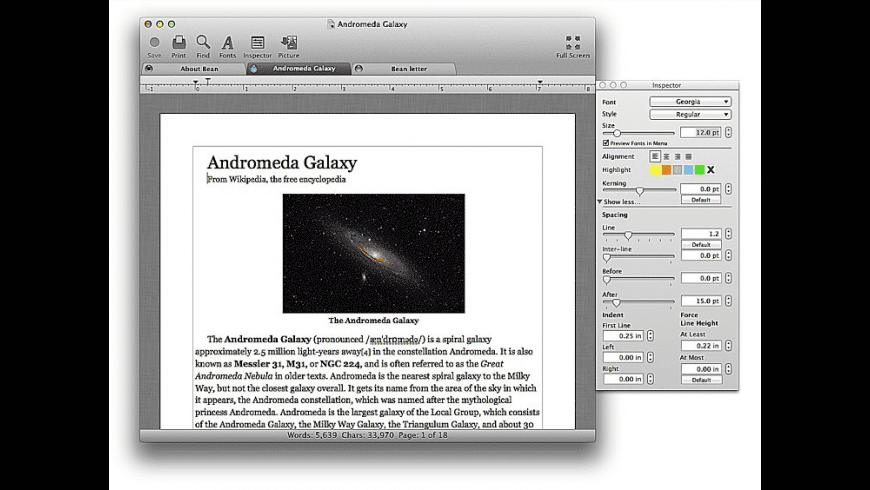Image resolution: width=870 pixels, height=490 pixels.
Task: Insert a picture using Picture icon
Action: click(x=289, y=42)
